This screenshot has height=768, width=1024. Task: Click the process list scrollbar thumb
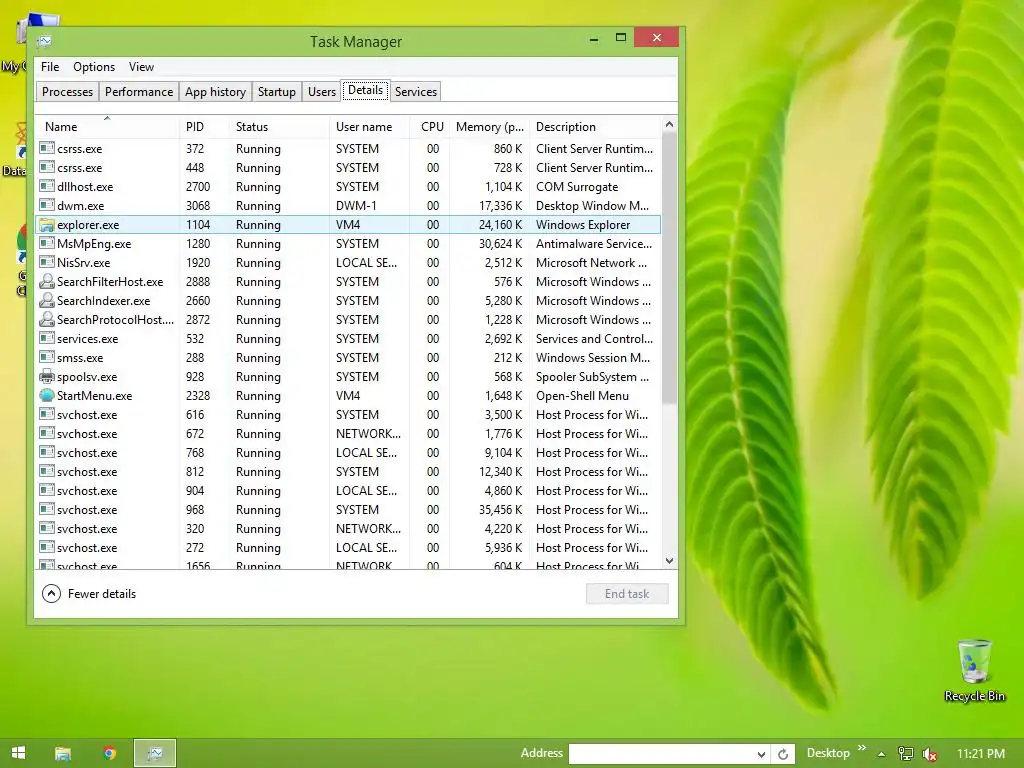pos(669,268)
